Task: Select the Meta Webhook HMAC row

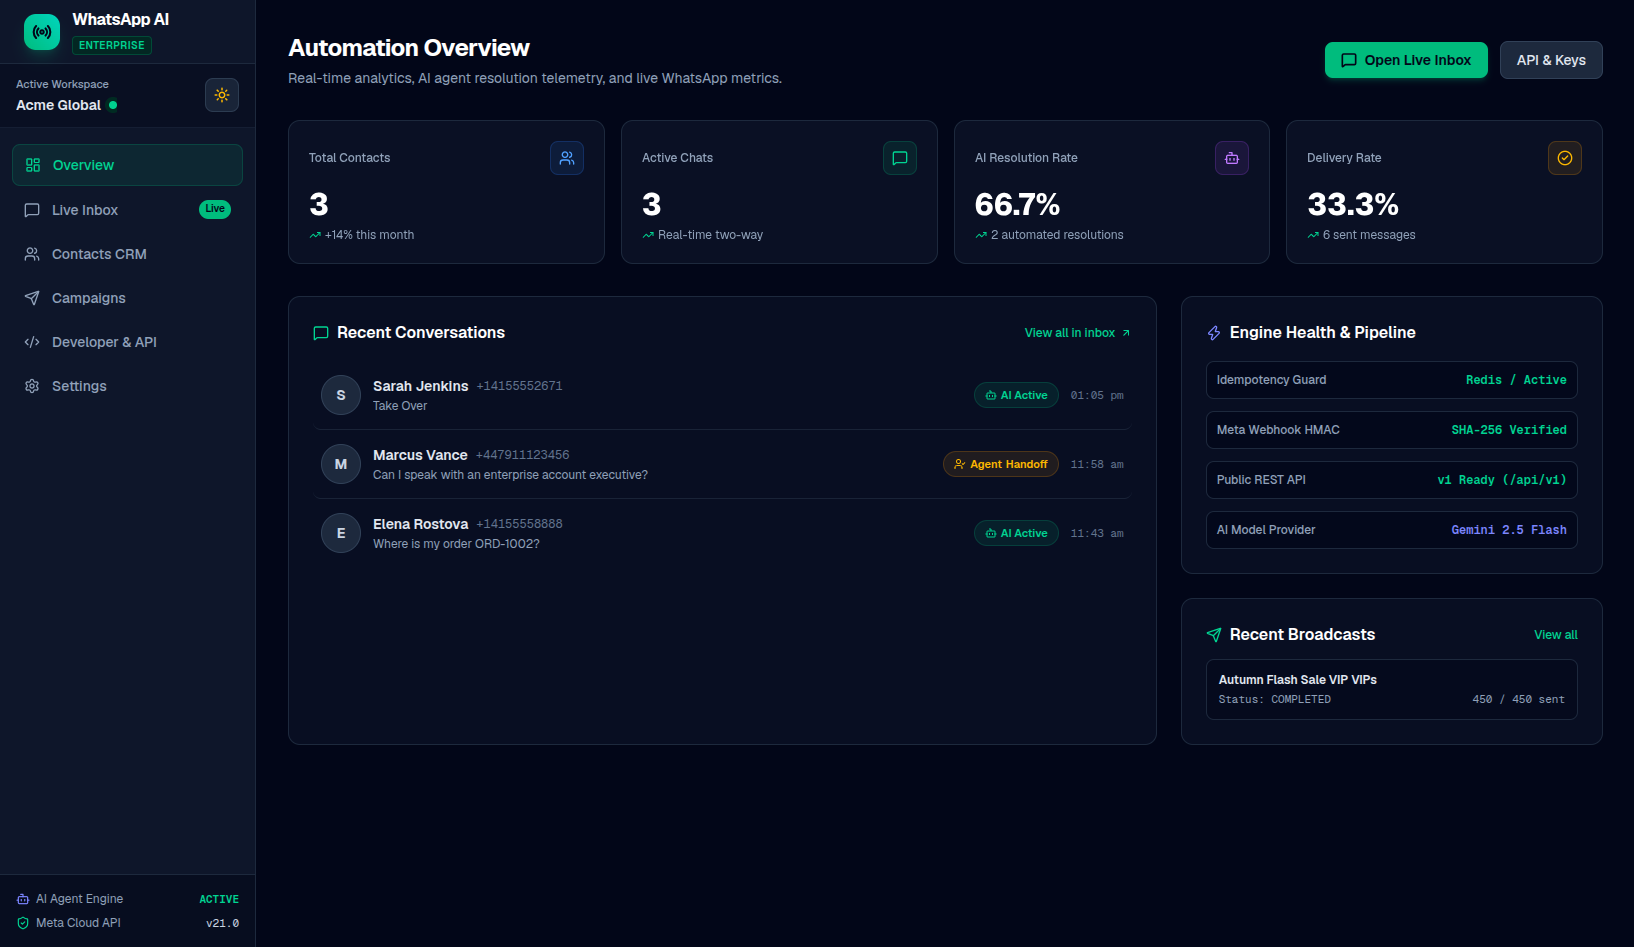Action: pyautogui.click(x=1392, y=430)
